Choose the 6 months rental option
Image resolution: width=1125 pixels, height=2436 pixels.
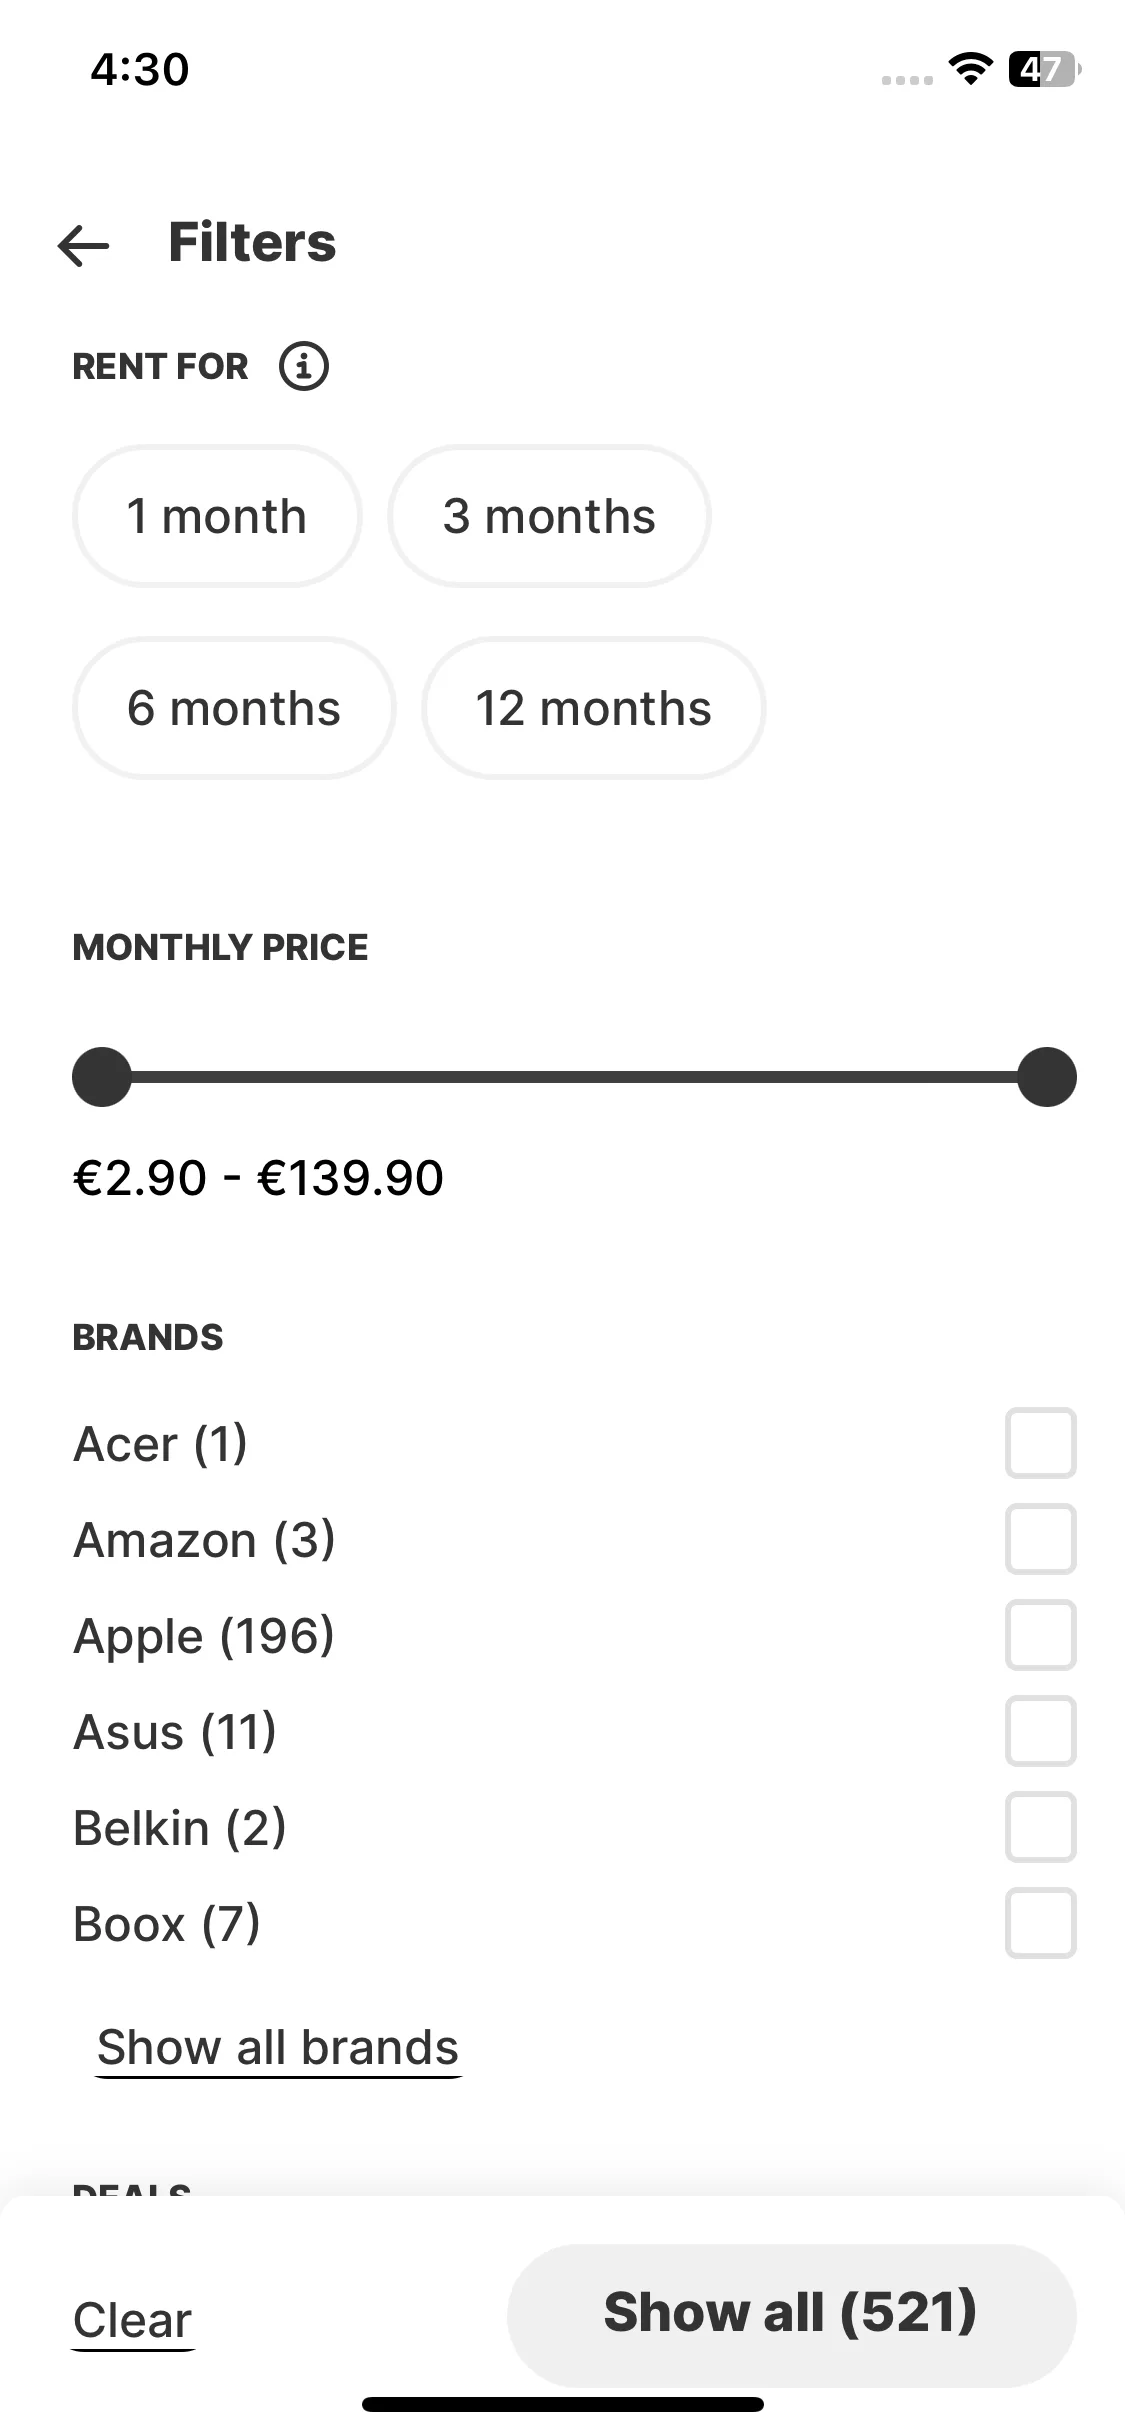click(234, 708)
